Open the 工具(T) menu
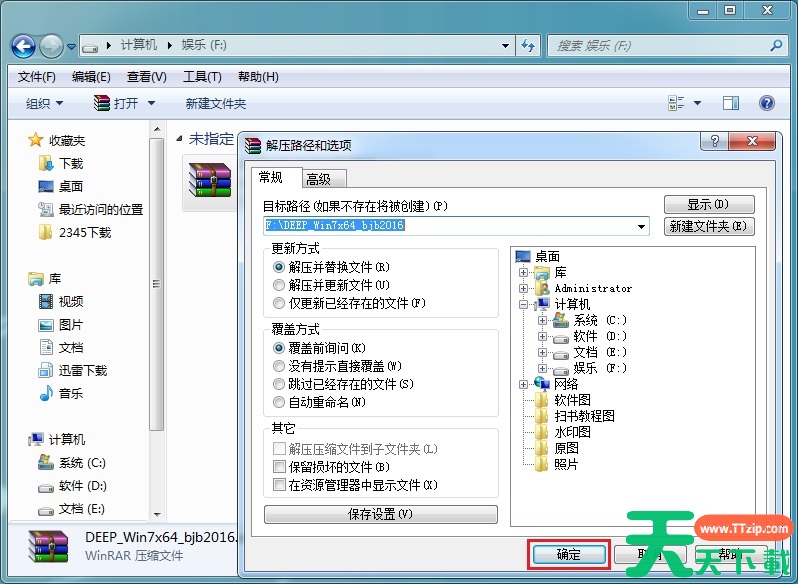798x584 pixels. 201,77
